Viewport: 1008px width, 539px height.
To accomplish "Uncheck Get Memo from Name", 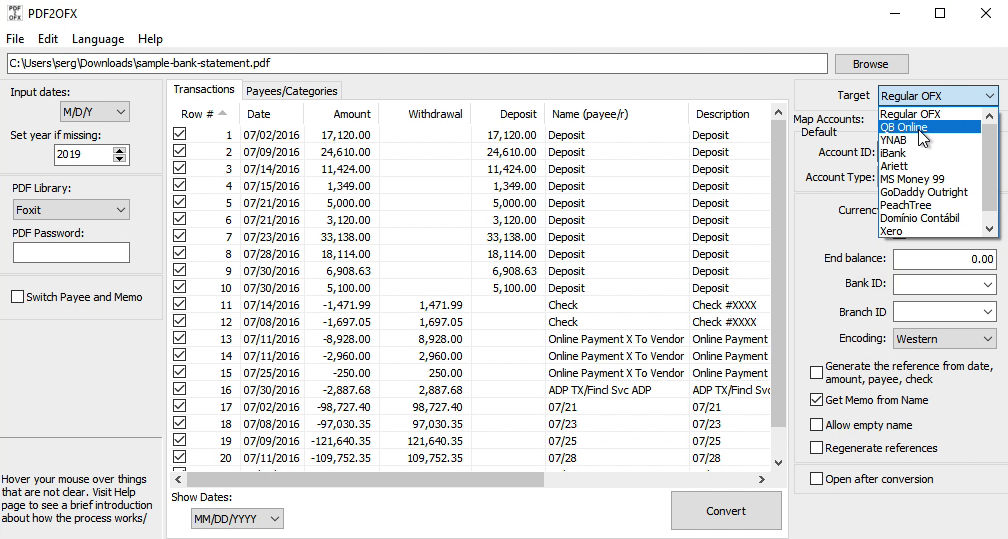I will (816, 399).
